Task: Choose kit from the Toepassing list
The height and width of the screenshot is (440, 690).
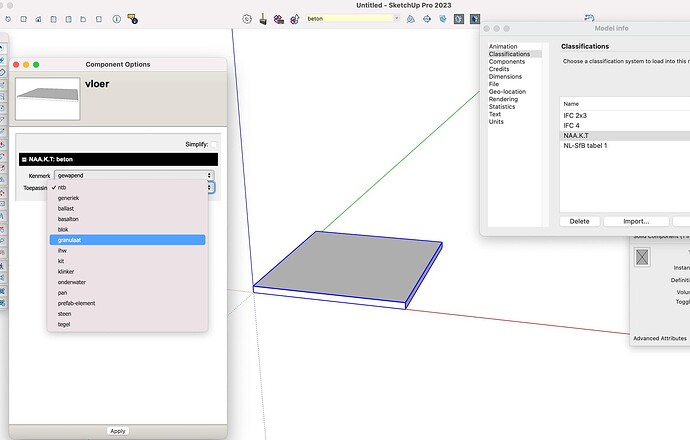Action: [127, 261]
